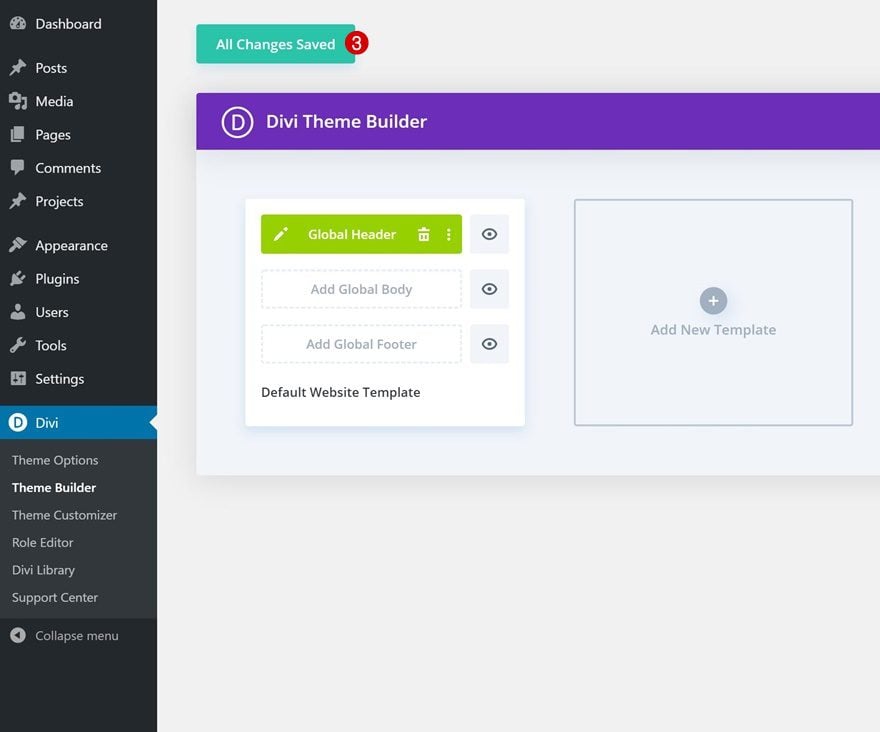Click the Settings sliders icon in sidebar
Viewport: 880px width, 732px height.
[x=18, y=378]
